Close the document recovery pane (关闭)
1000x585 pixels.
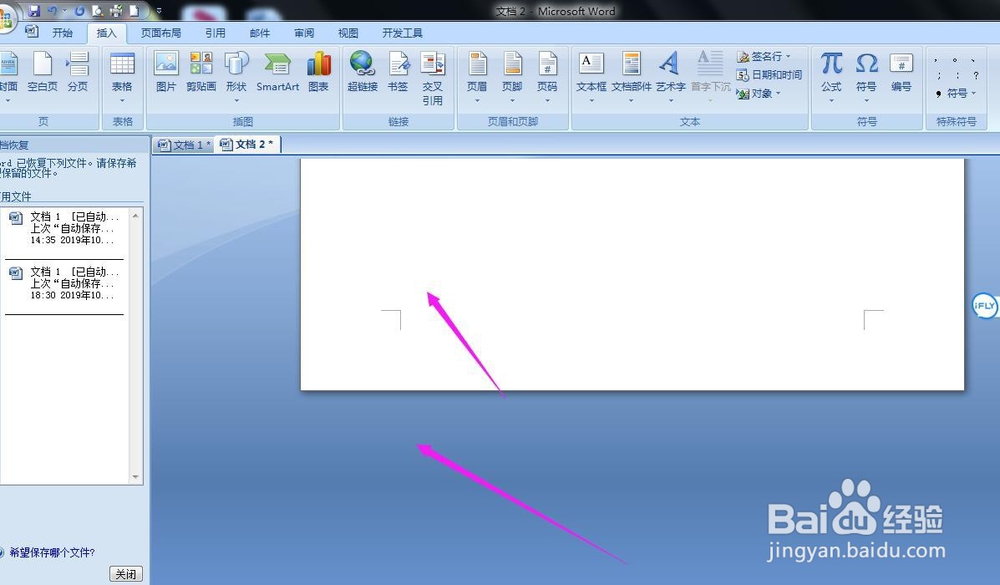coord(126,574)
